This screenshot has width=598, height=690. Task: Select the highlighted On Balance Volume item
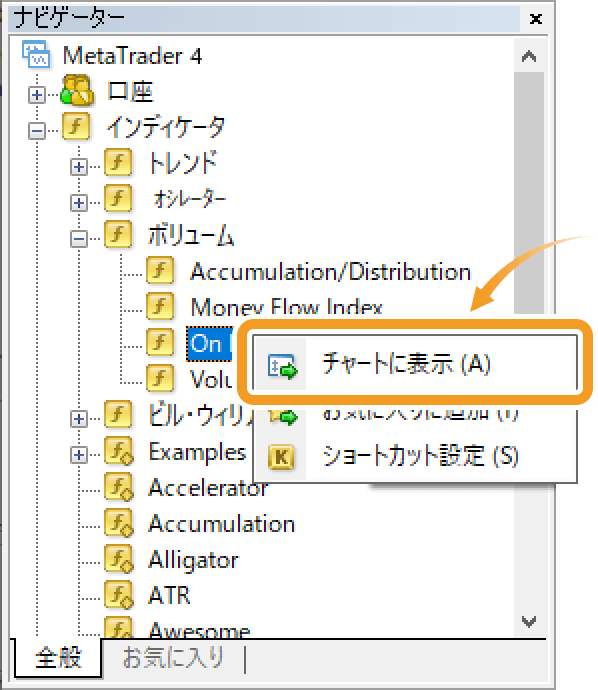[x=209, y=343]
